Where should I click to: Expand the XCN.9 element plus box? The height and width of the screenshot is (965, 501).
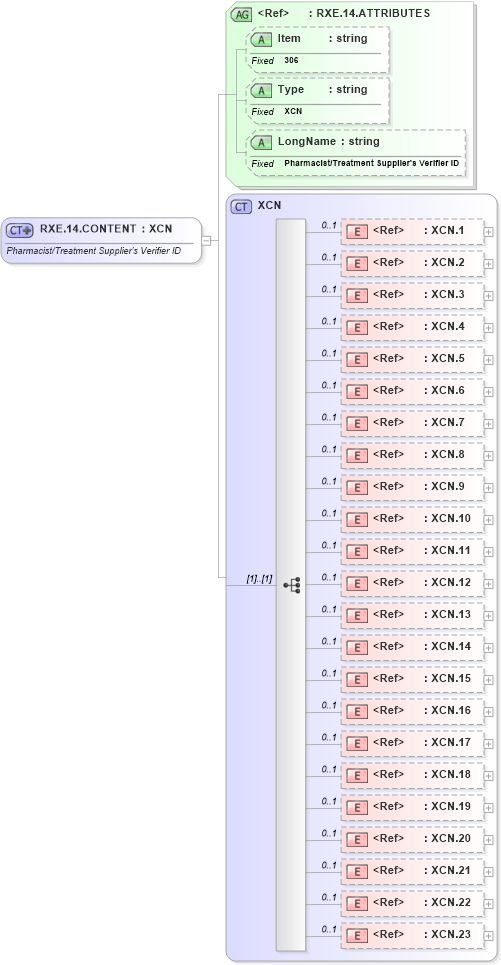click(x=488, y=488)
